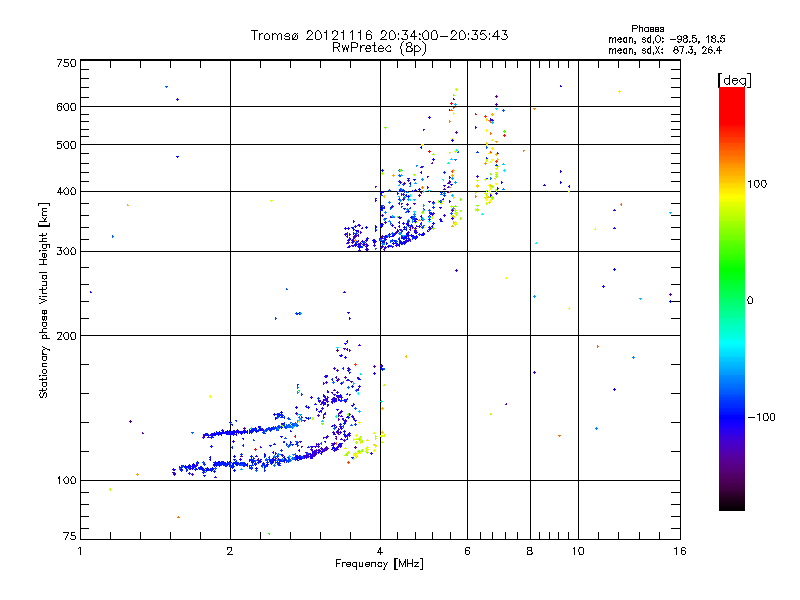800x600 pixels.
Task: Click the '[deg]' colorbar unit label
Action: [734, 81]
